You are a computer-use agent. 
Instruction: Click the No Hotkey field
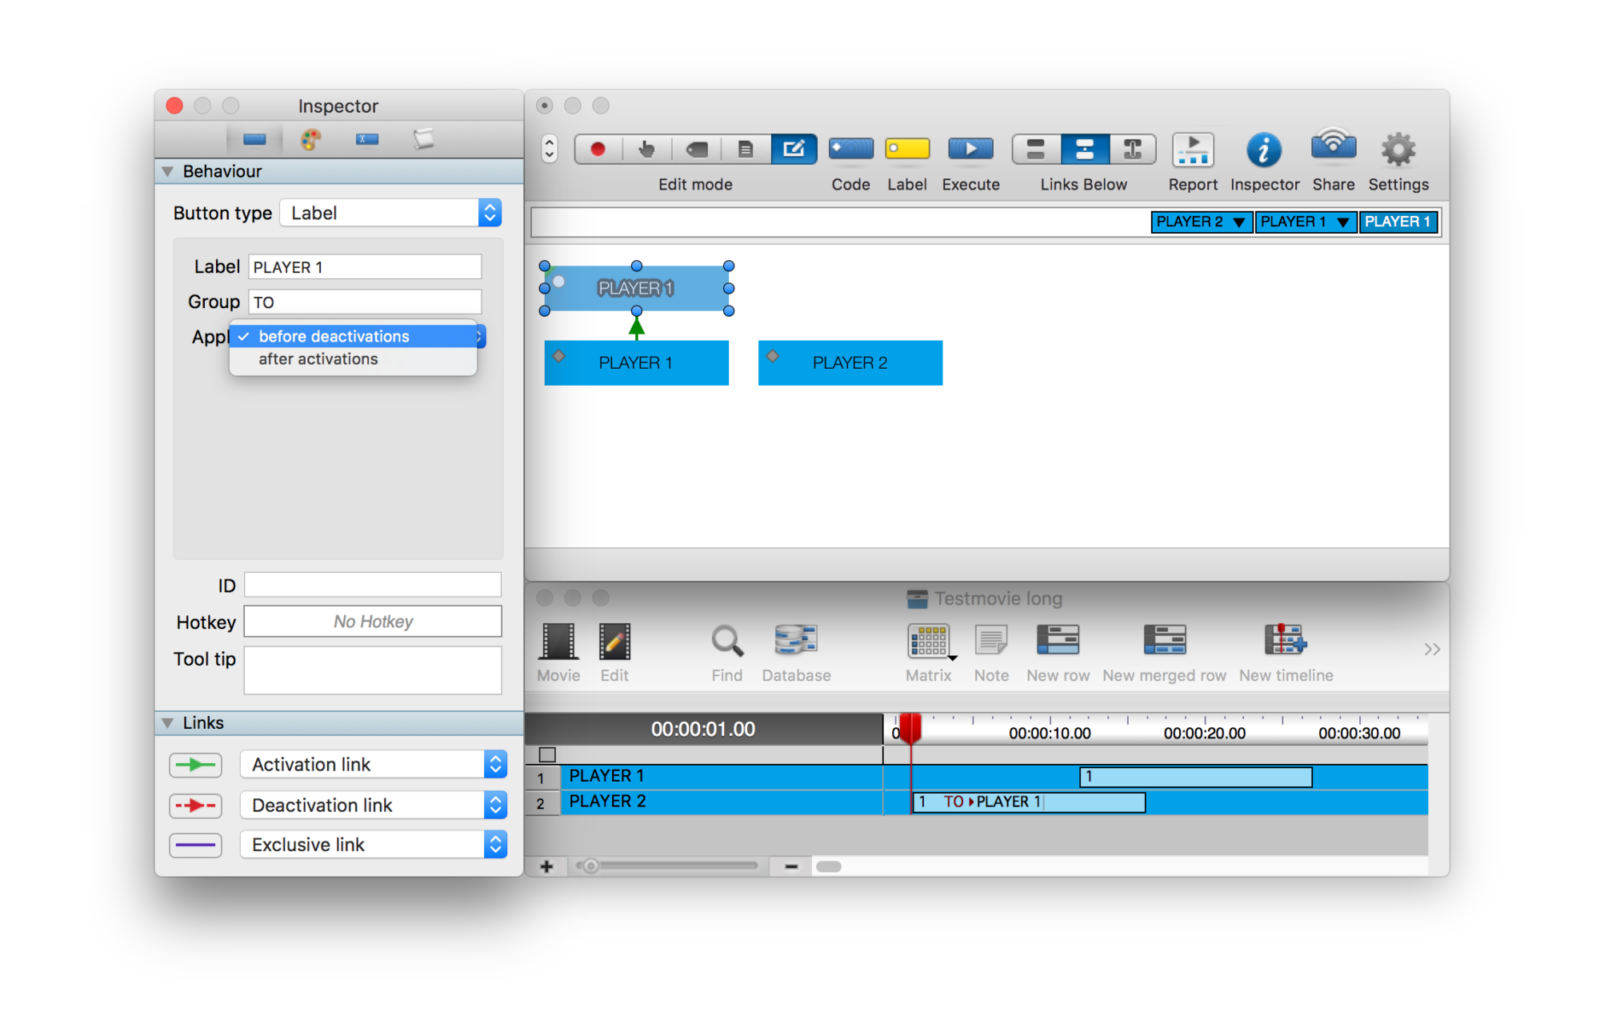click(373, 621)
